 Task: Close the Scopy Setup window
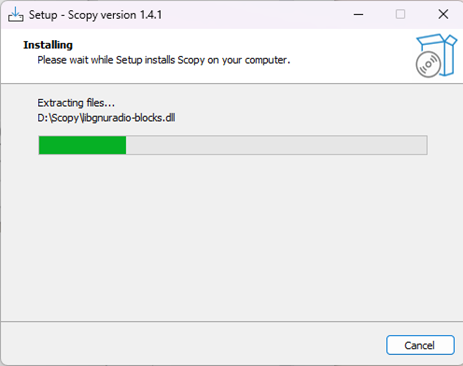pos(443,14)
